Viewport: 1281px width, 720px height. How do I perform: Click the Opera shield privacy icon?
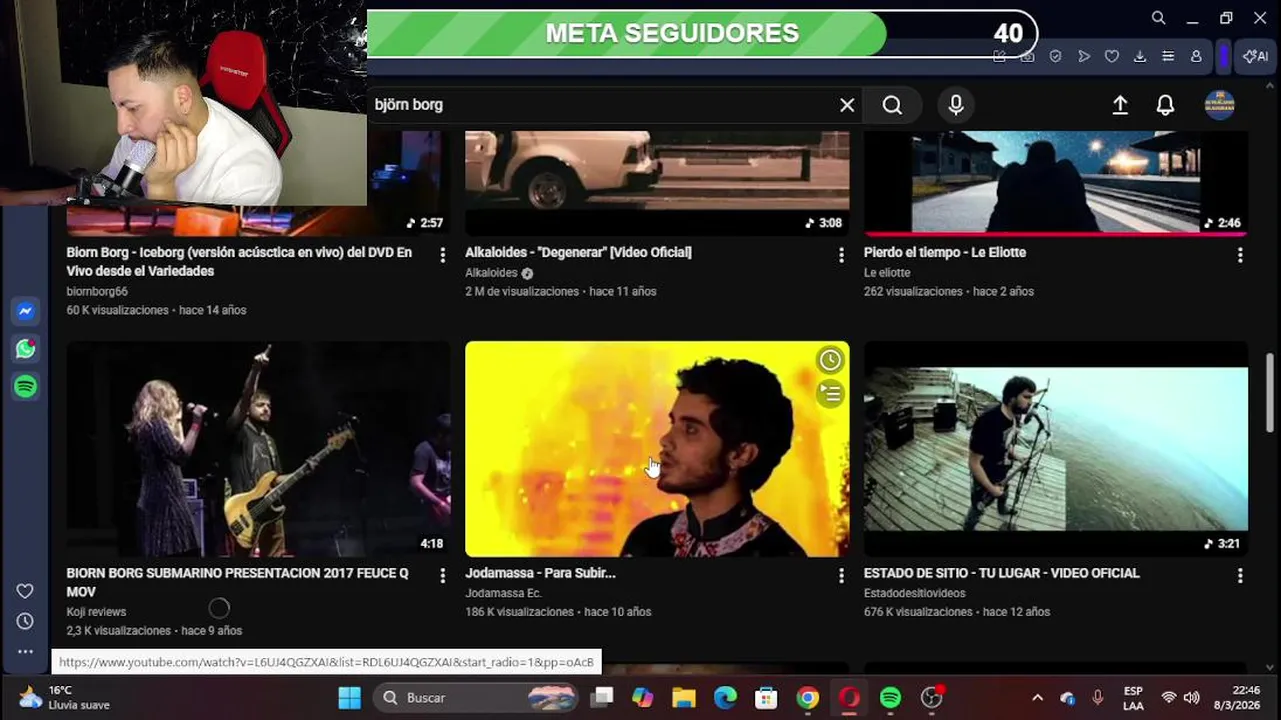1055,57
